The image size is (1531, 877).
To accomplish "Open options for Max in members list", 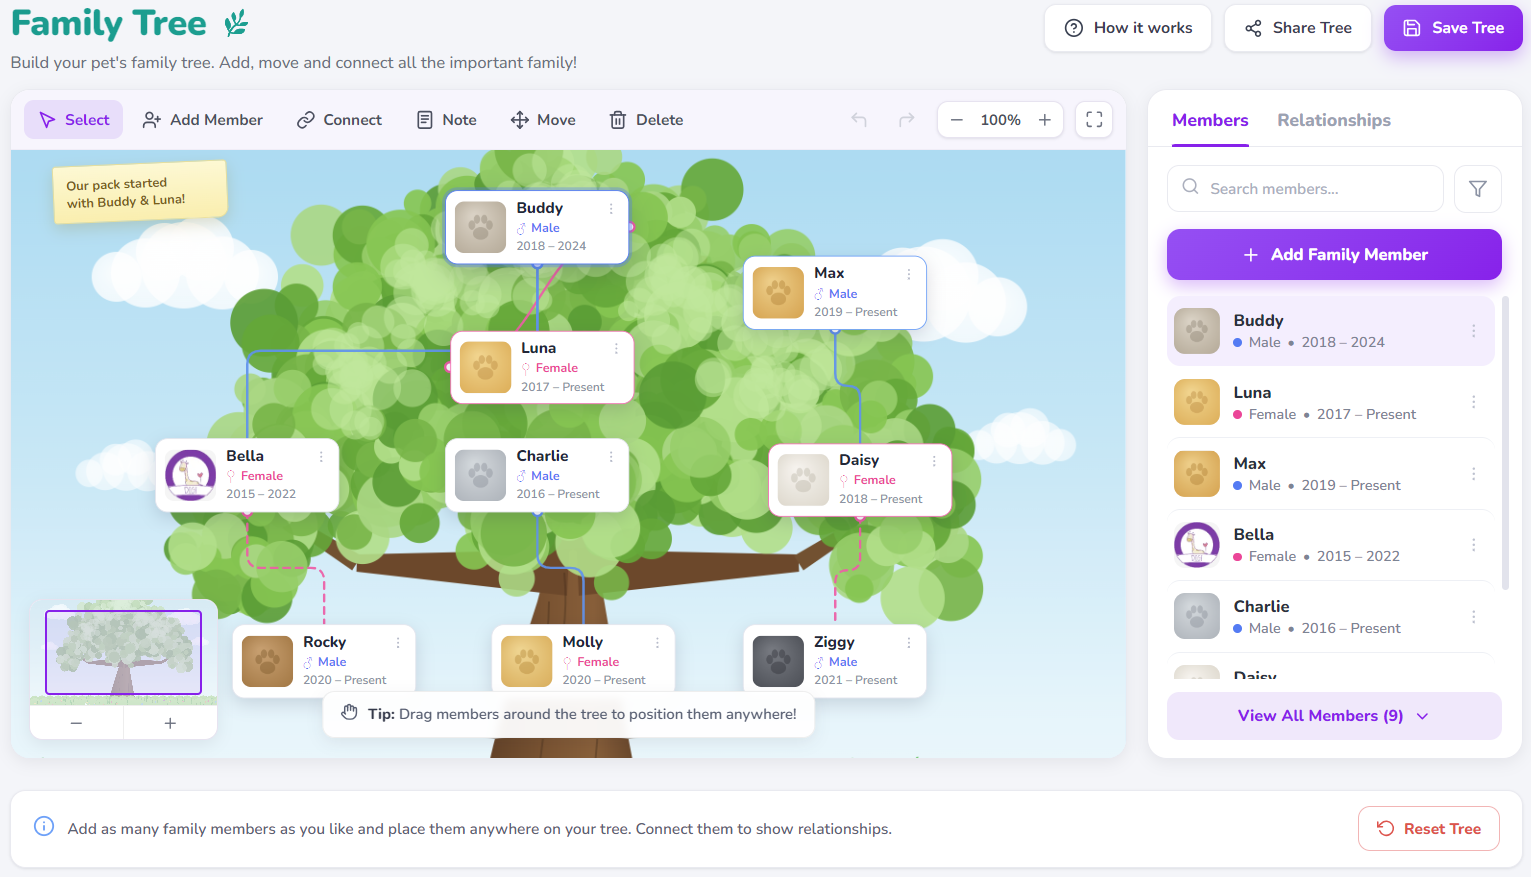I will [1473, 474].
